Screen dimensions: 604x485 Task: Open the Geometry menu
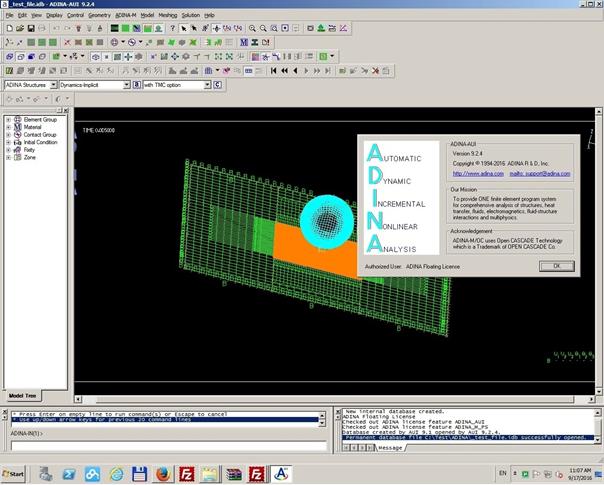pyautogui.click(x=99, y=15)
